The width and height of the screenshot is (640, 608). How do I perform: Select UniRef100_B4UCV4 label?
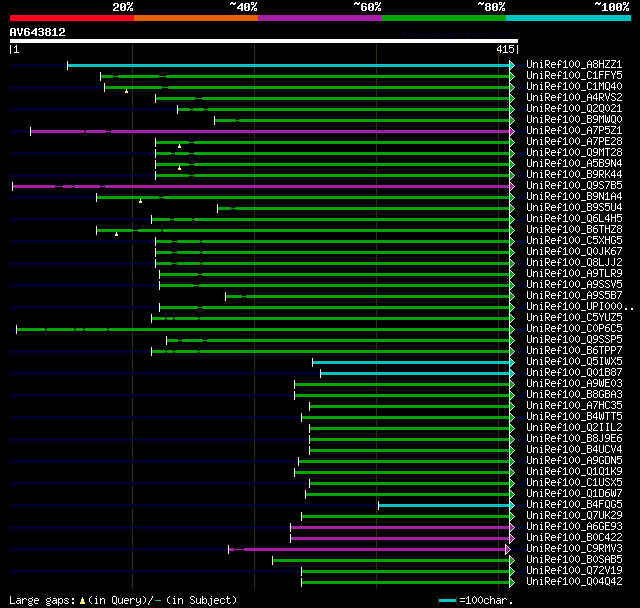click(574, 450)
